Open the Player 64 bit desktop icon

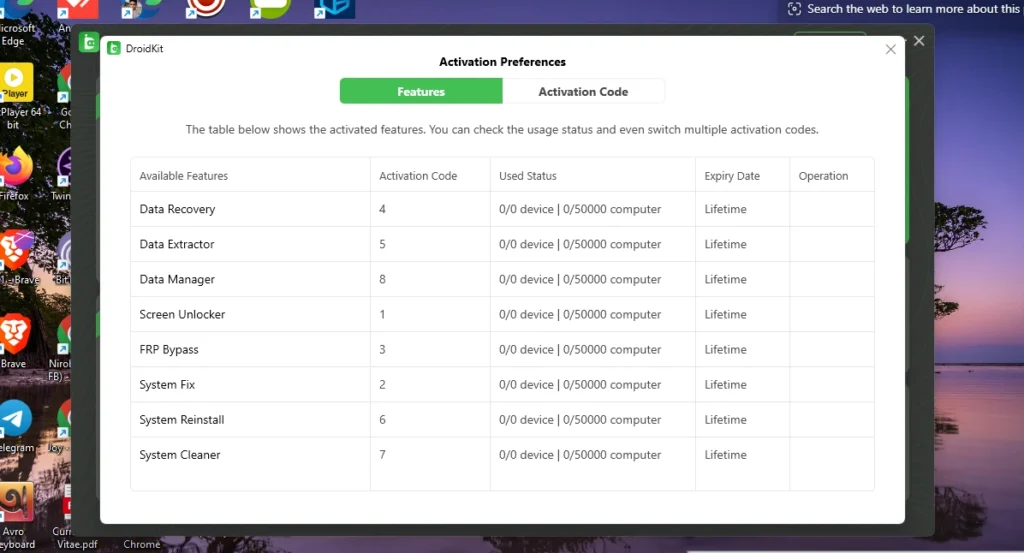pos(18,97)
